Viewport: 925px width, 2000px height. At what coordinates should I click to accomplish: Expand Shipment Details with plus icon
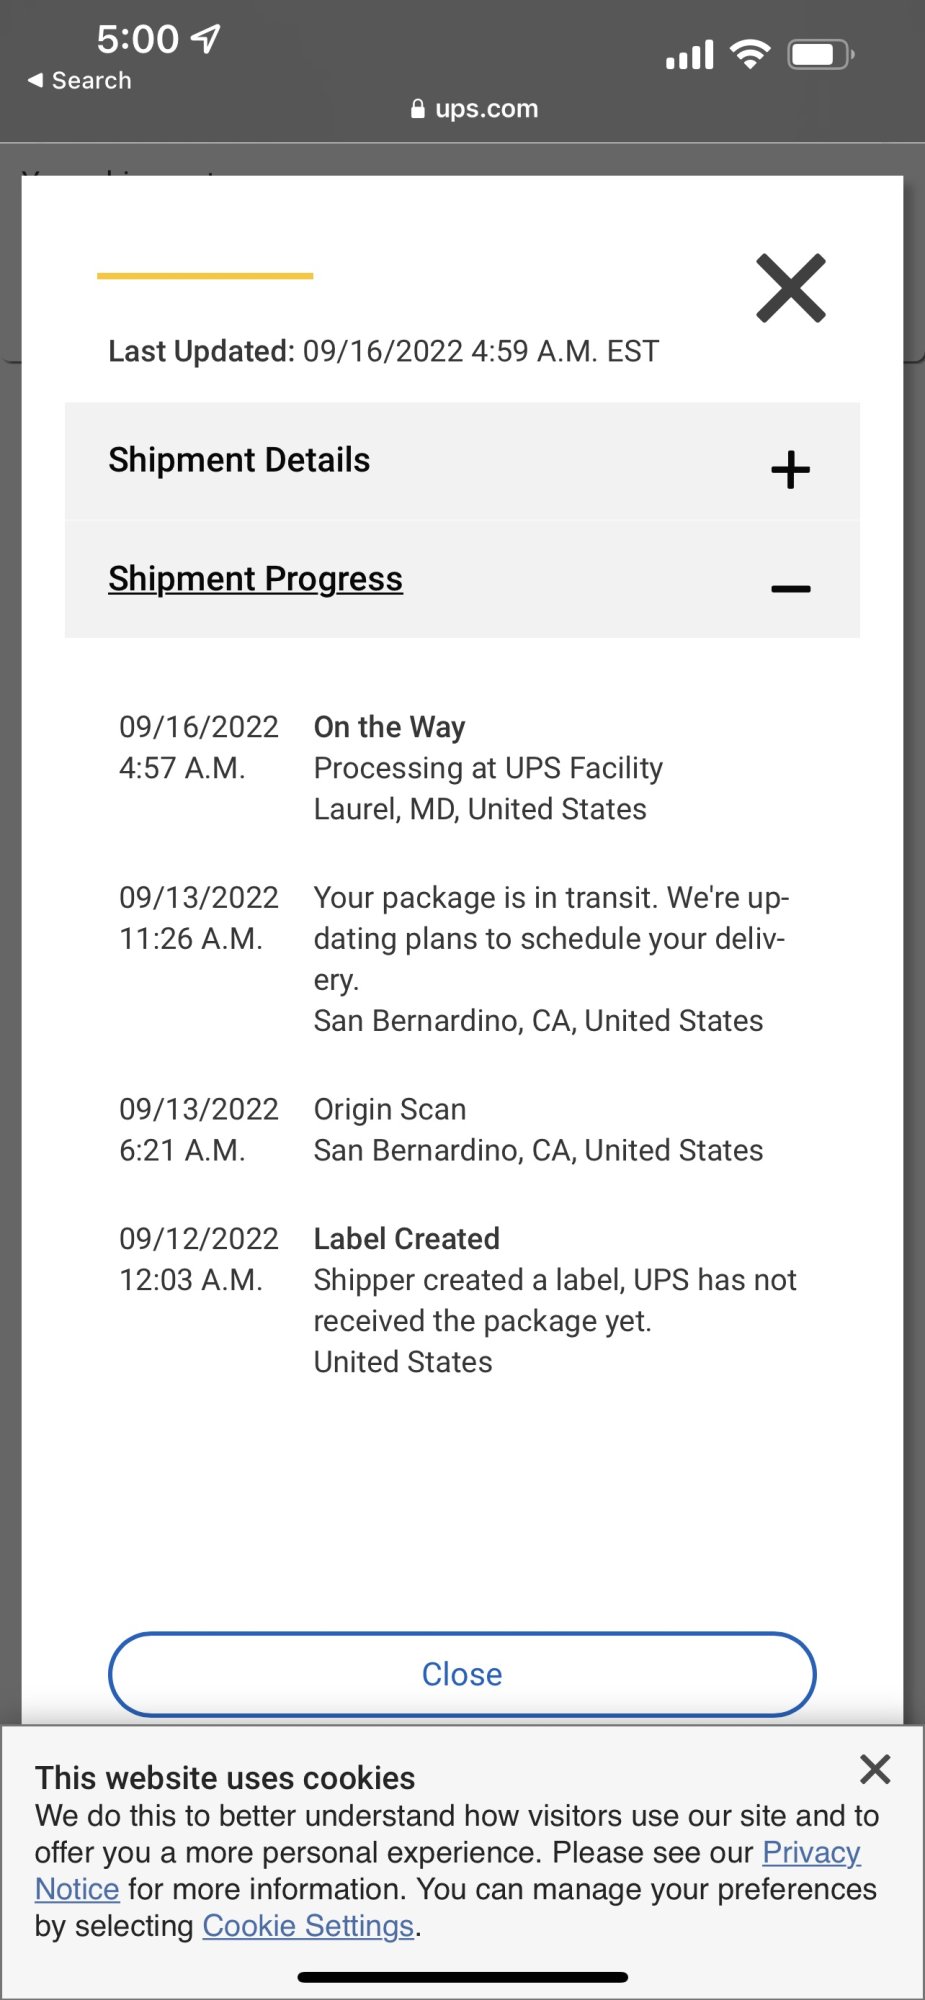pyautogui.click(x=790, y=469)
